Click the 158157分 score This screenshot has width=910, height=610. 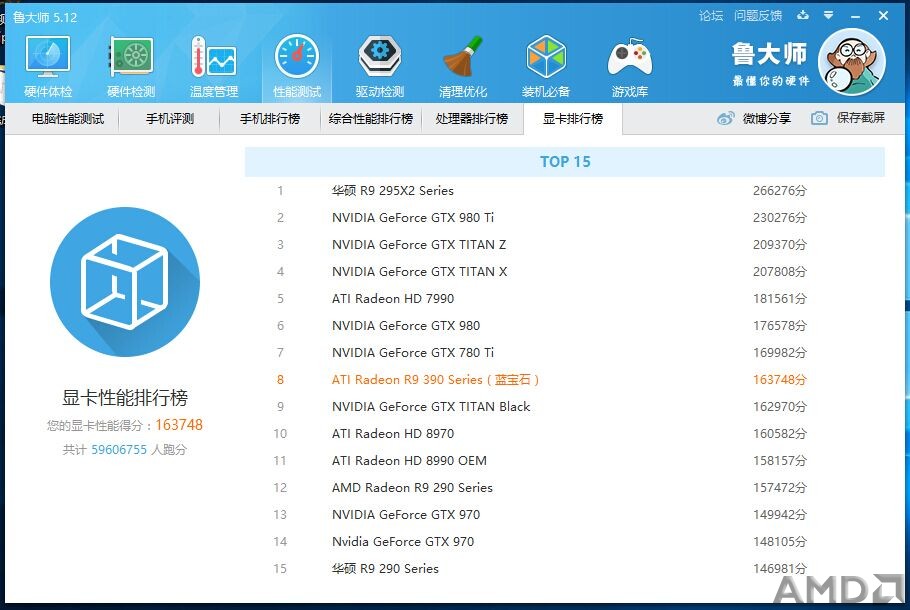tap(780, 460)
